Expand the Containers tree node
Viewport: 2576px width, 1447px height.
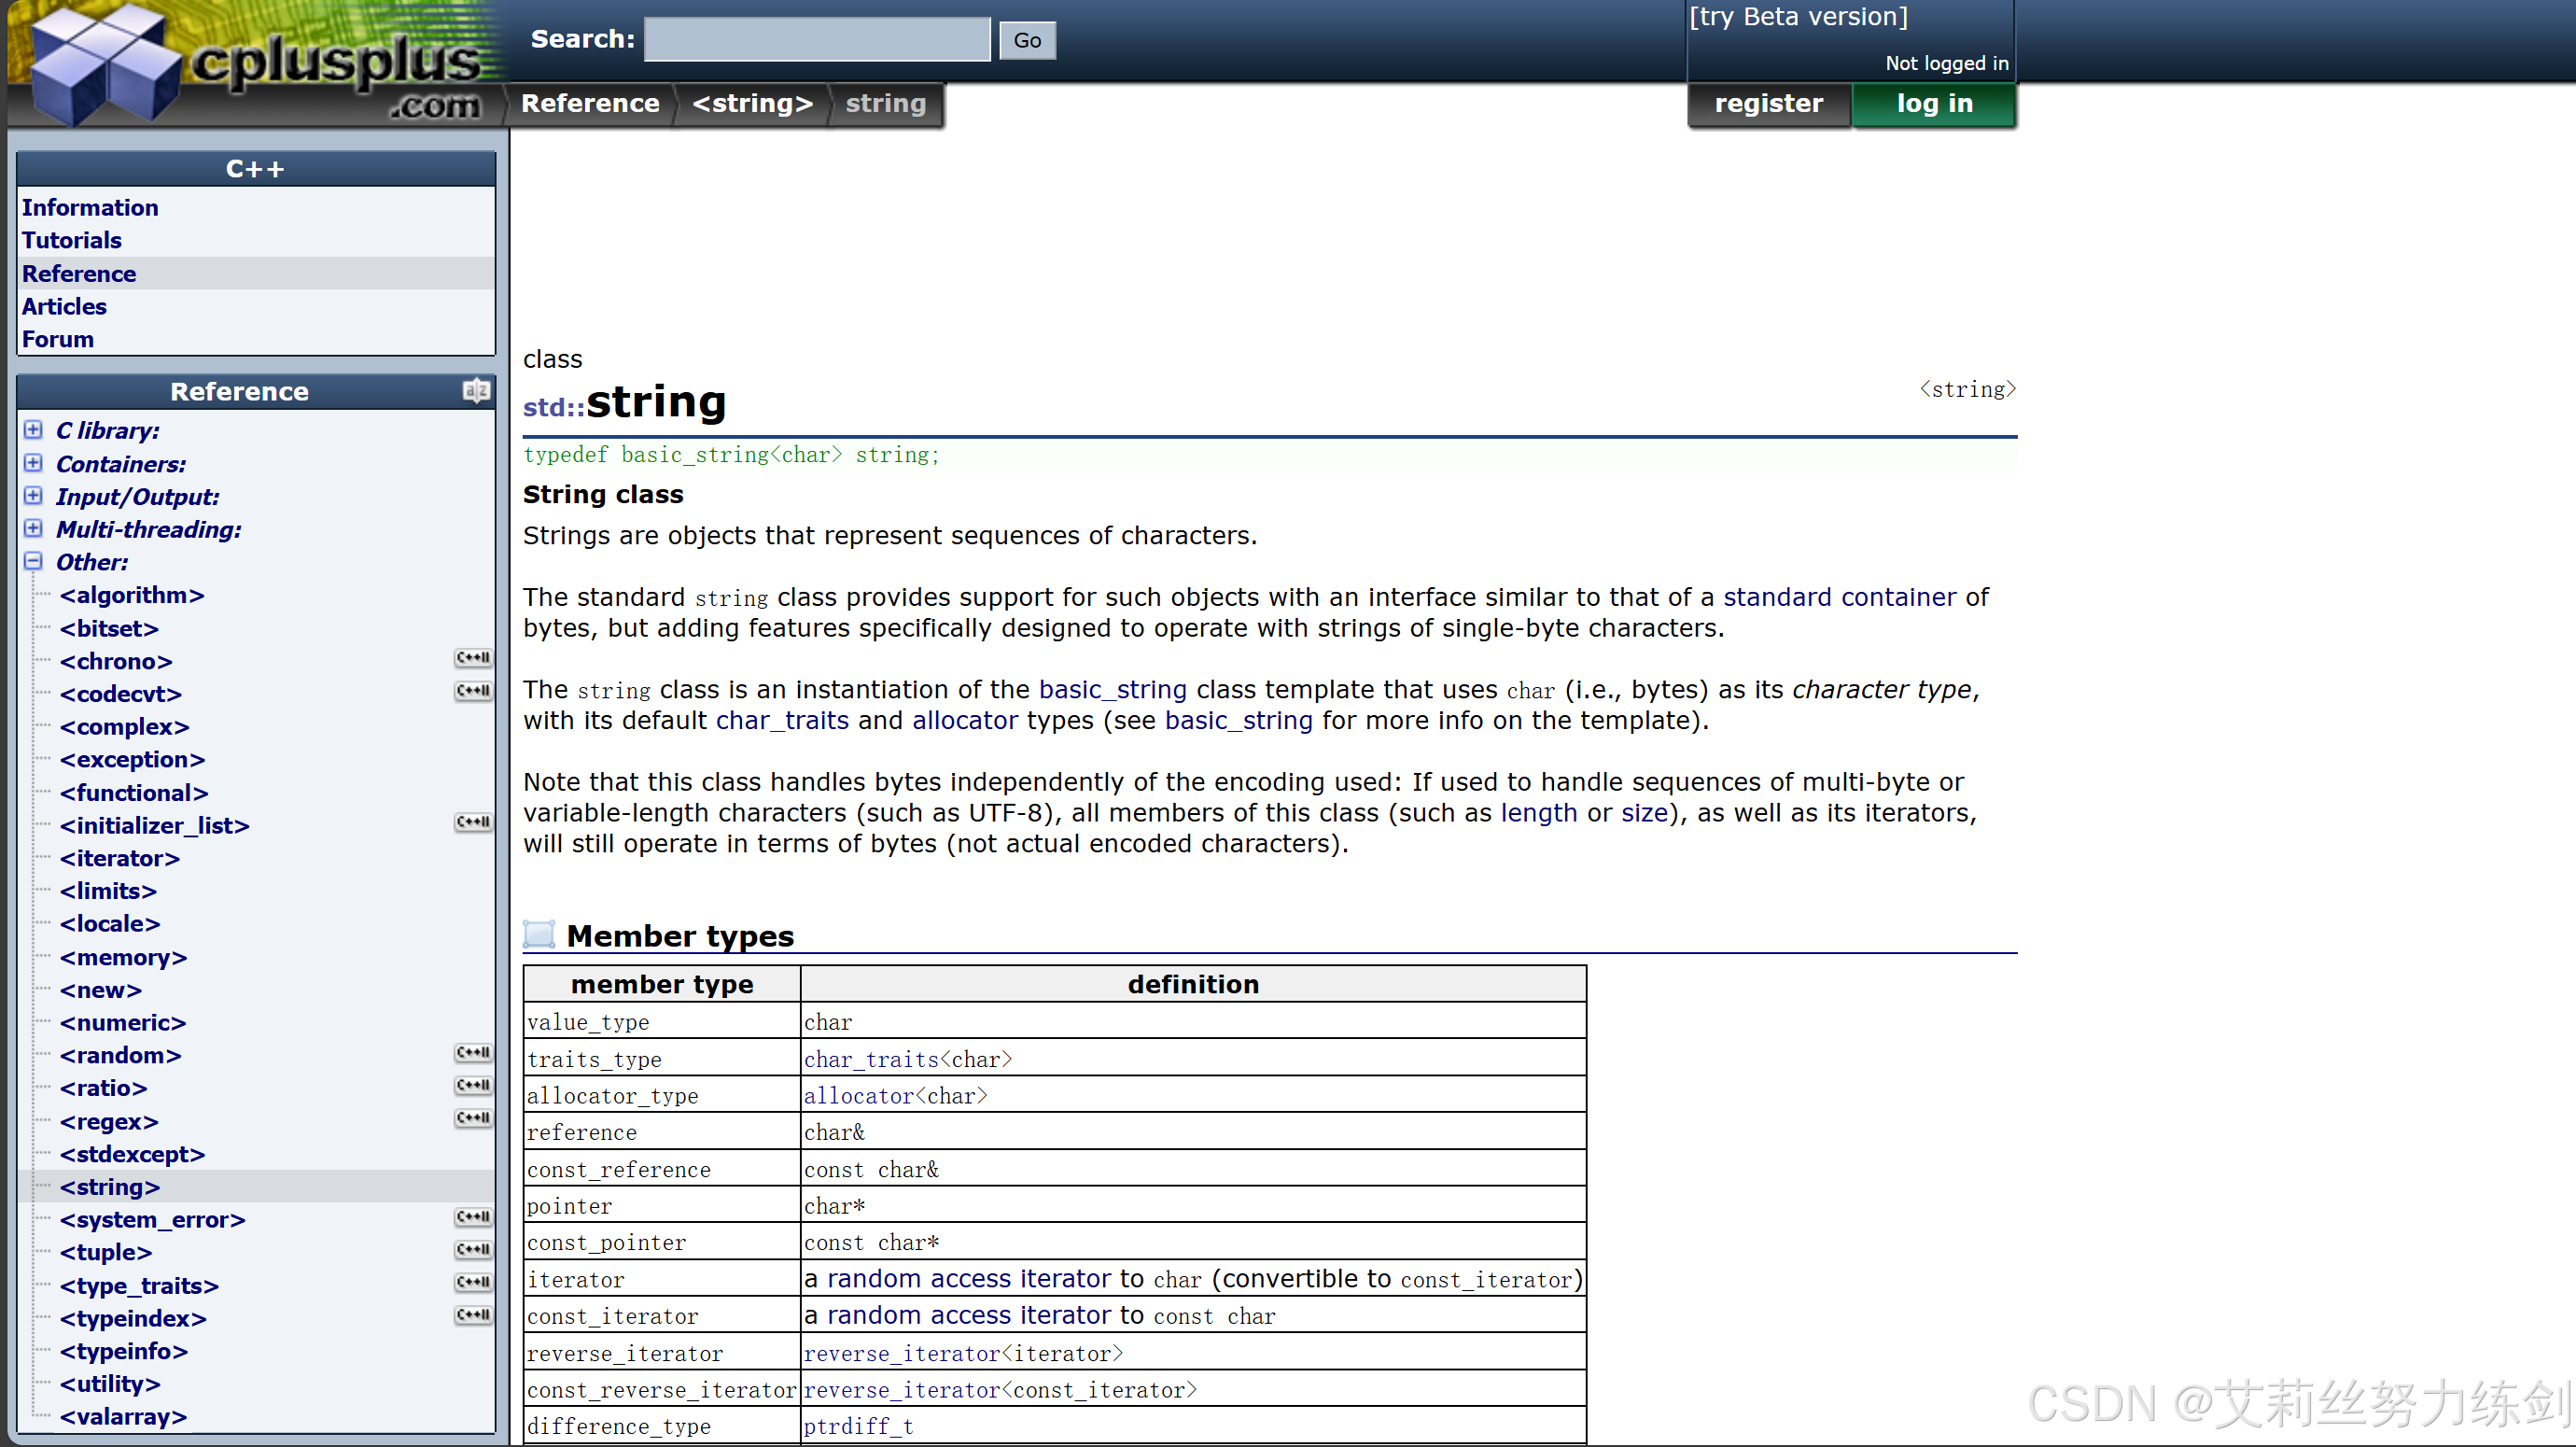coord(33,463)
